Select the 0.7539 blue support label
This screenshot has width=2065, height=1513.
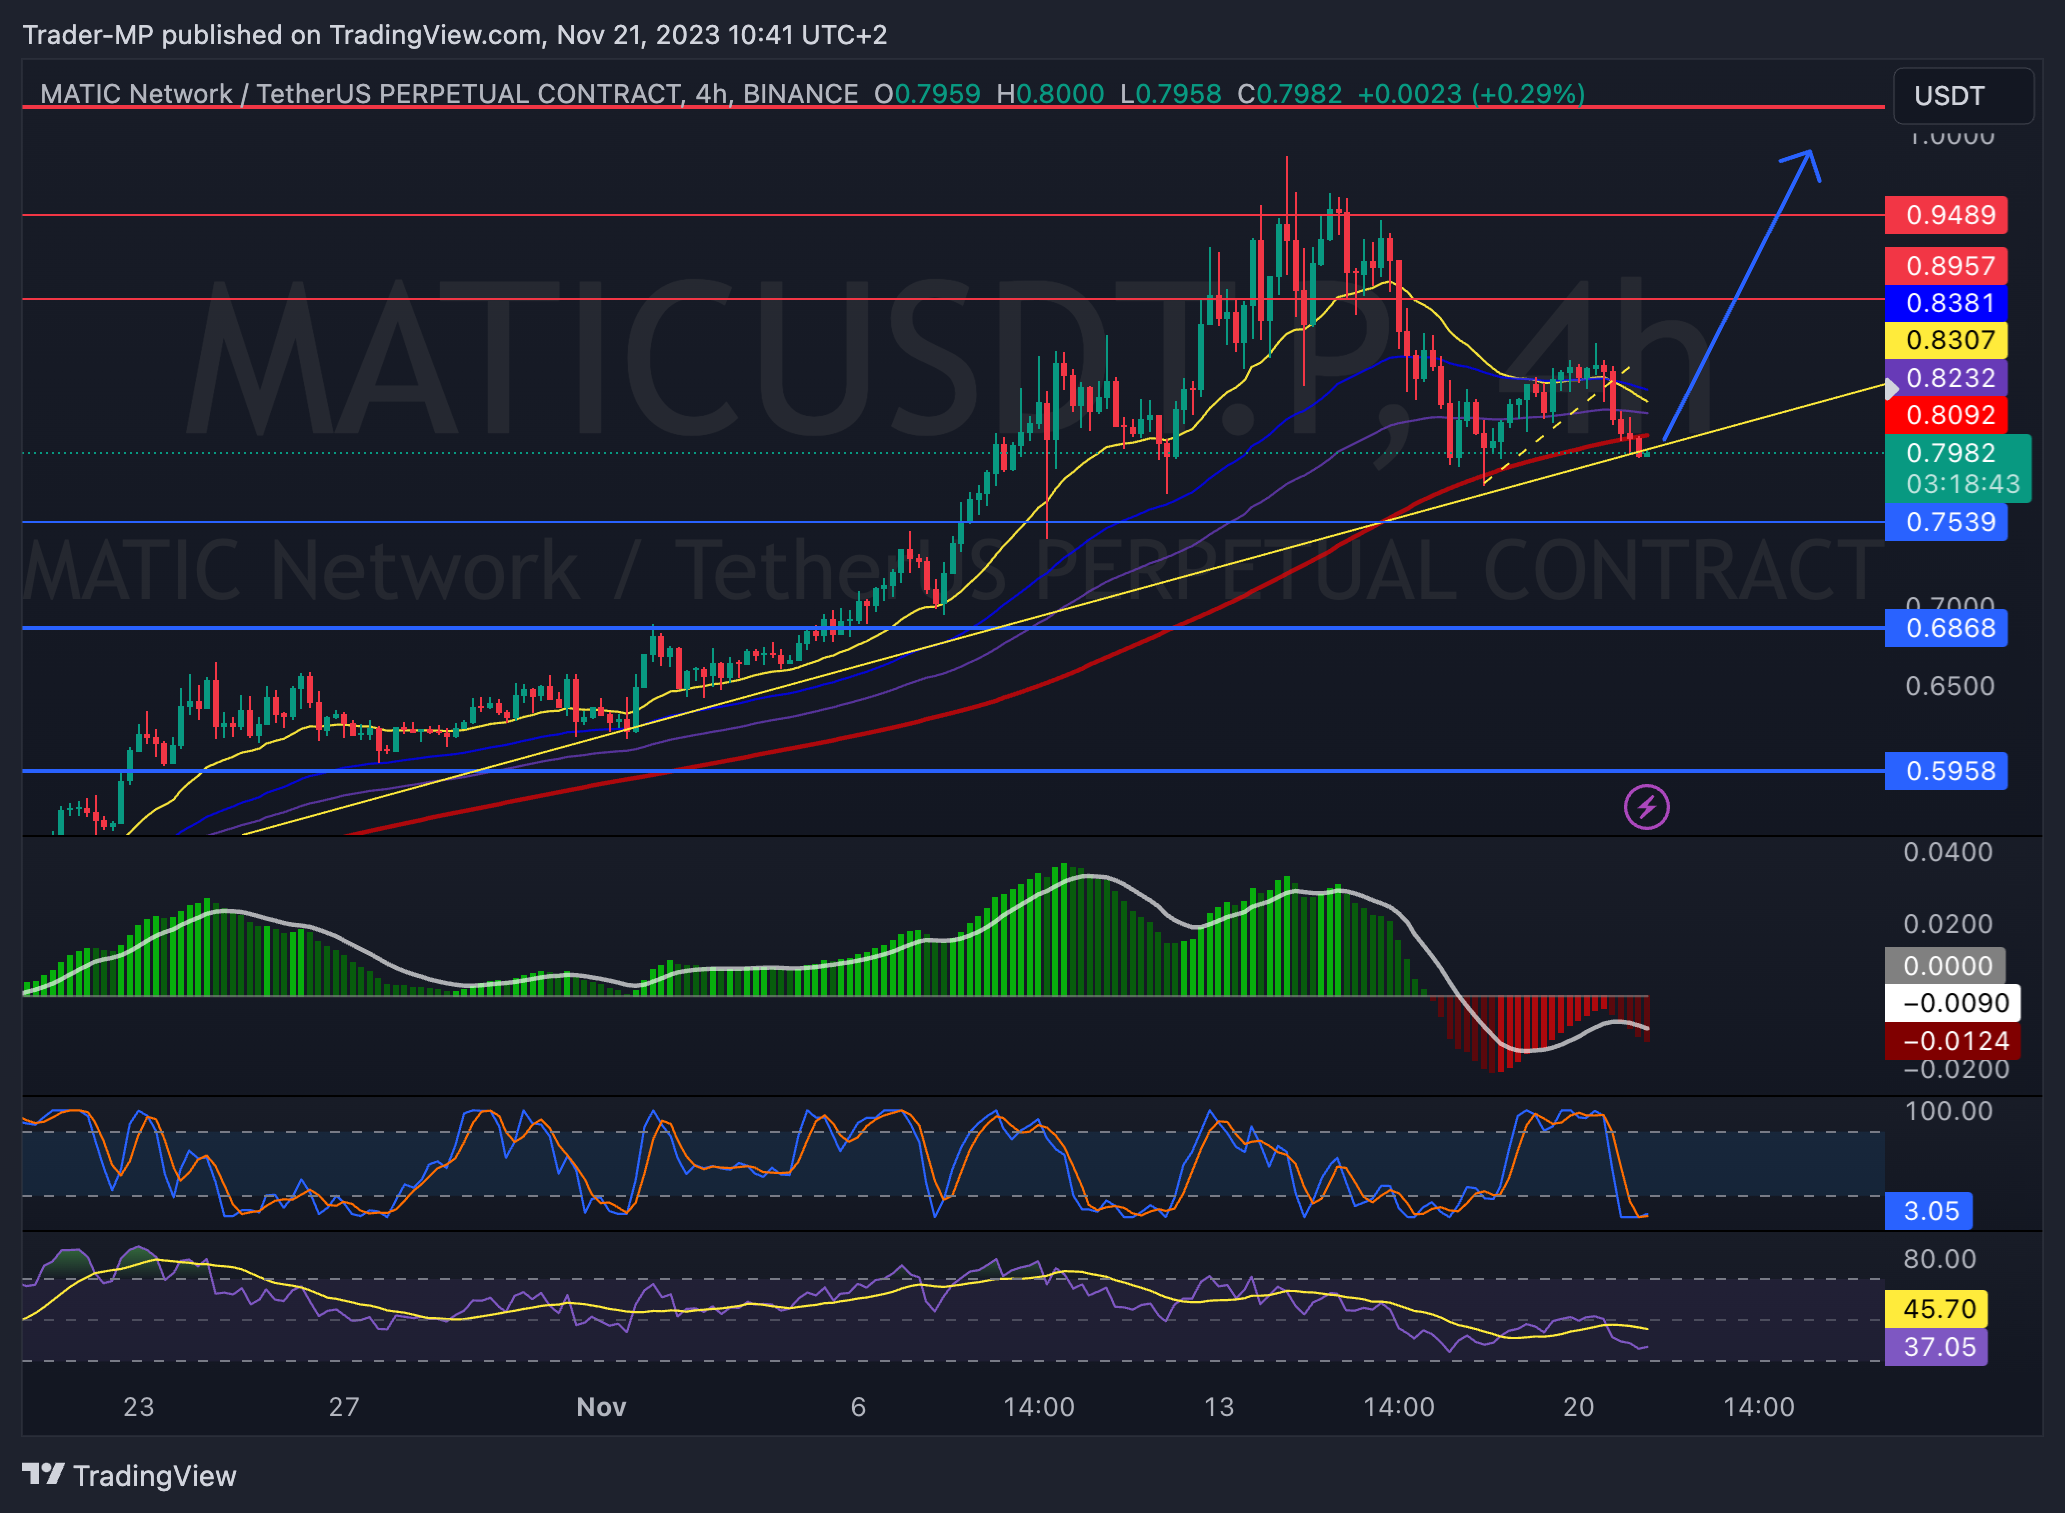(x=1946, y=522)
